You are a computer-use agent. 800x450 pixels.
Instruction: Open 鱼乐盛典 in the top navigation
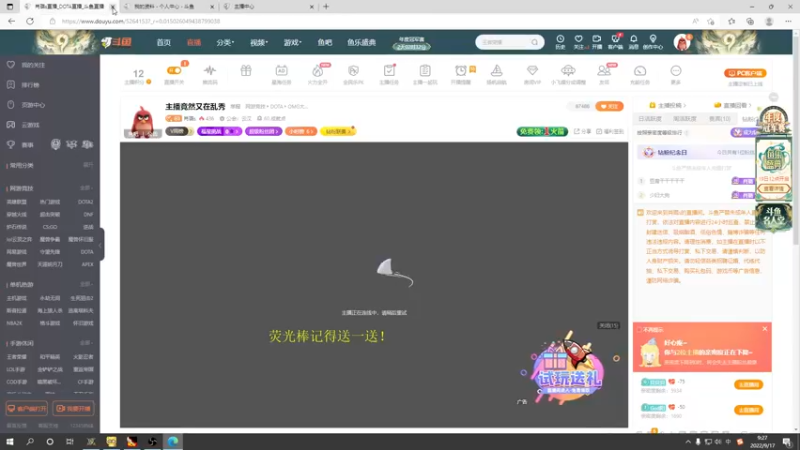[x=361, y=42]
